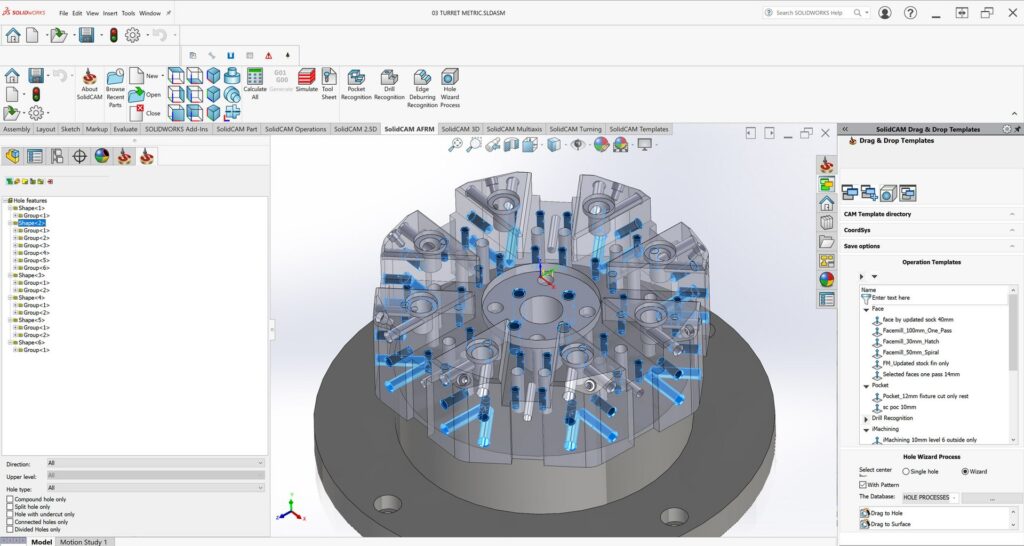Start Drill Recognition
The width and height of the screenshot is (1024, 546).
(x=389, y=86)
